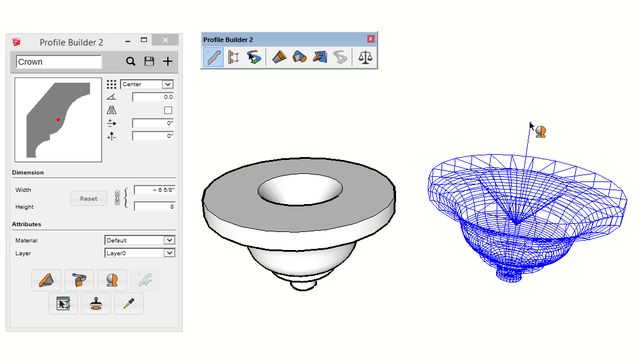Select the blue-orange assembly build toolbar icon
The height and width of the screenshot is (360, 640).
[300, 57]
